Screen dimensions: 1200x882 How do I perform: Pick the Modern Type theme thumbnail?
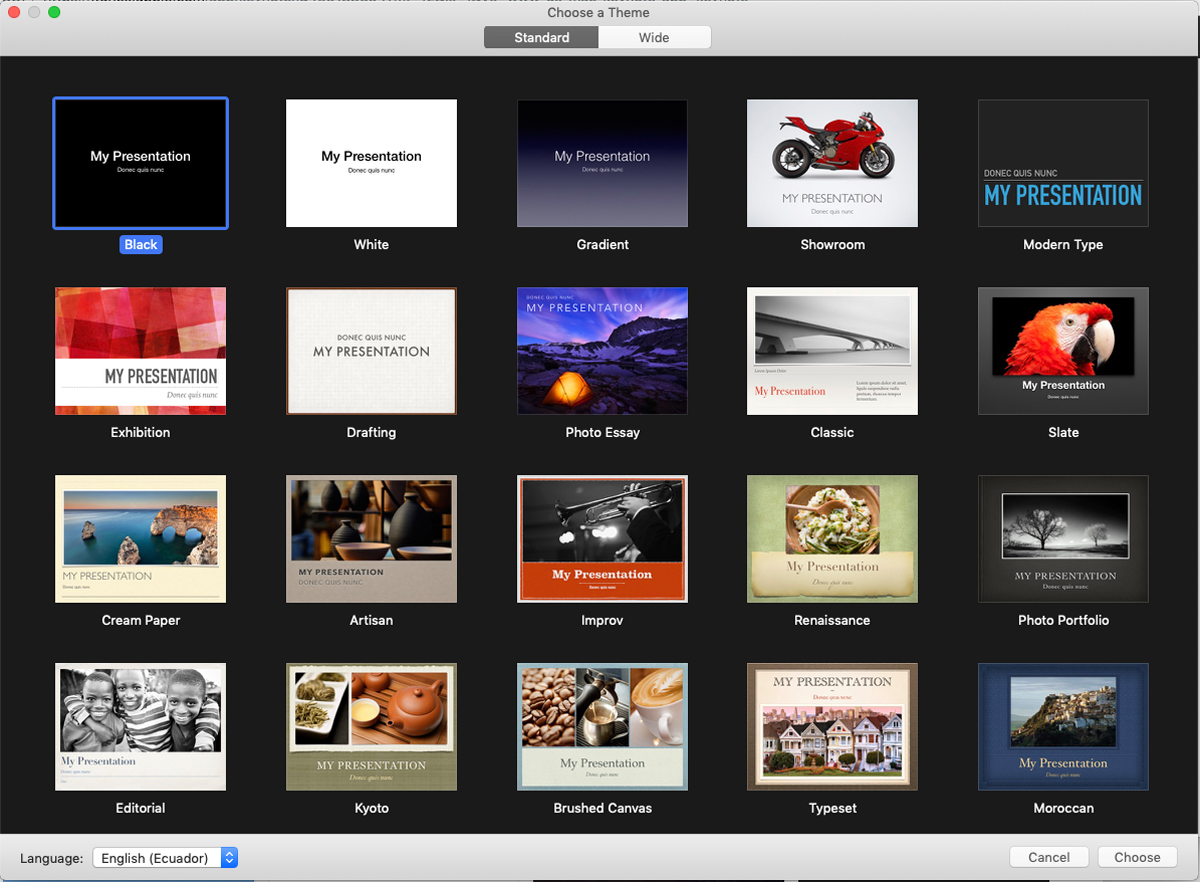click(1063, 163)
